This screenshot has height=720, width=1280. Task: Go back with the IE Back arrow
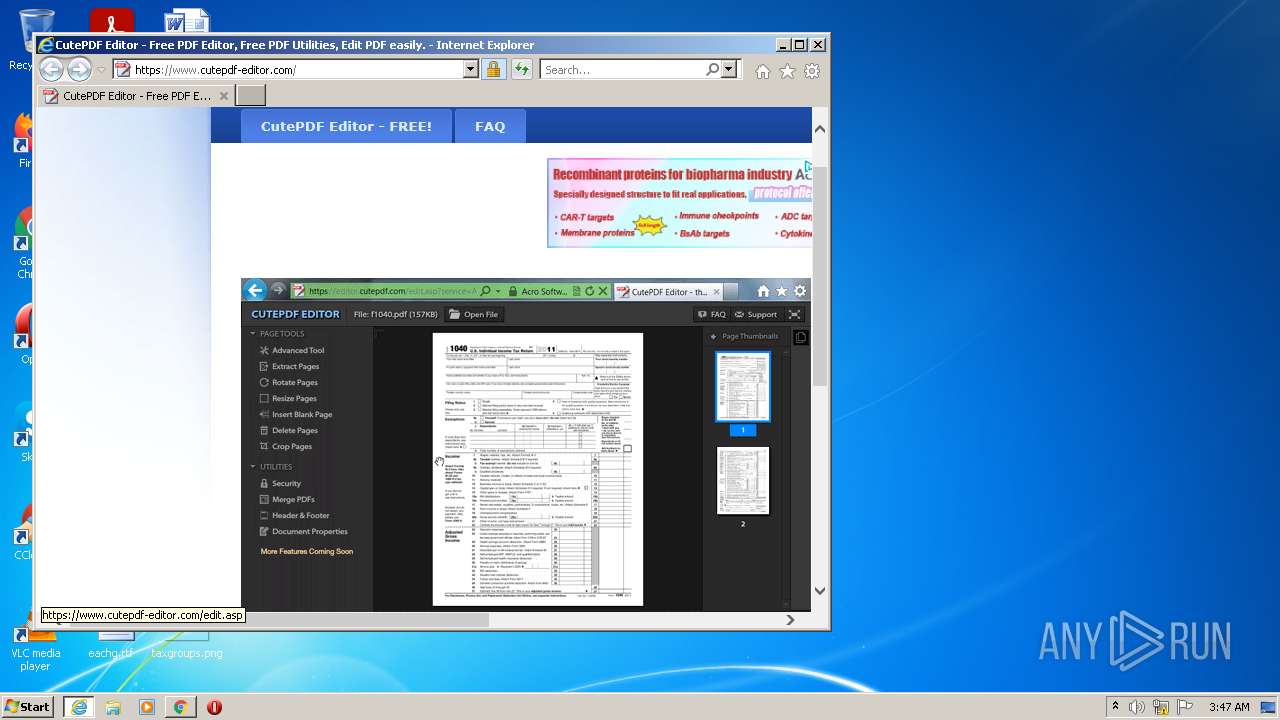(51, 69)
